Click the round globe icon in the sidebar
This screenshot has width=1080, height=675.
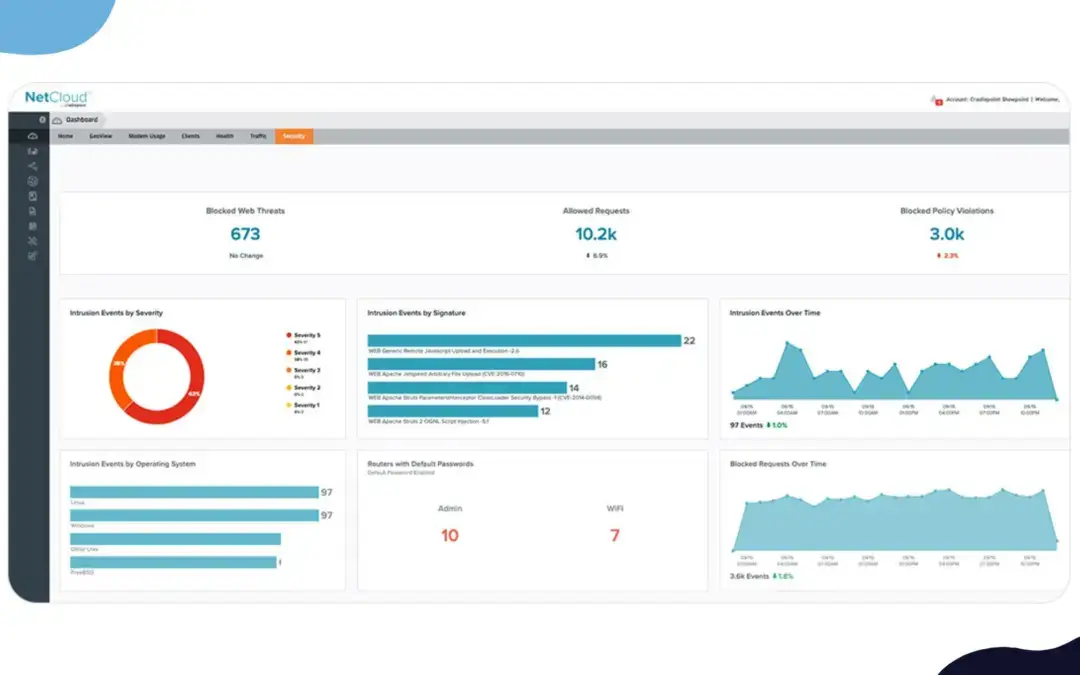[33, 181]
